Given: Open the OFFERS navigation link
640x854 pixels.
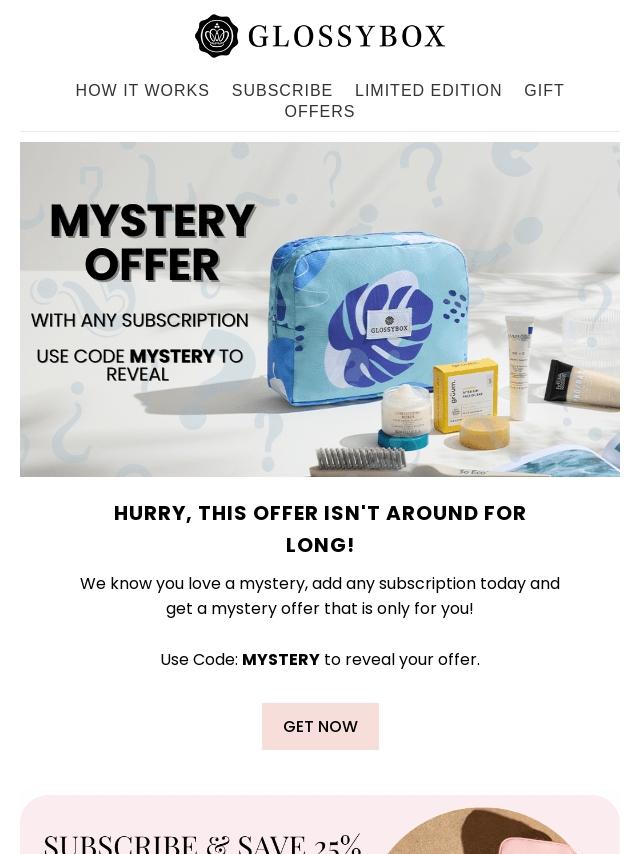Looking at the screenshot, I should tap(320, 111).
